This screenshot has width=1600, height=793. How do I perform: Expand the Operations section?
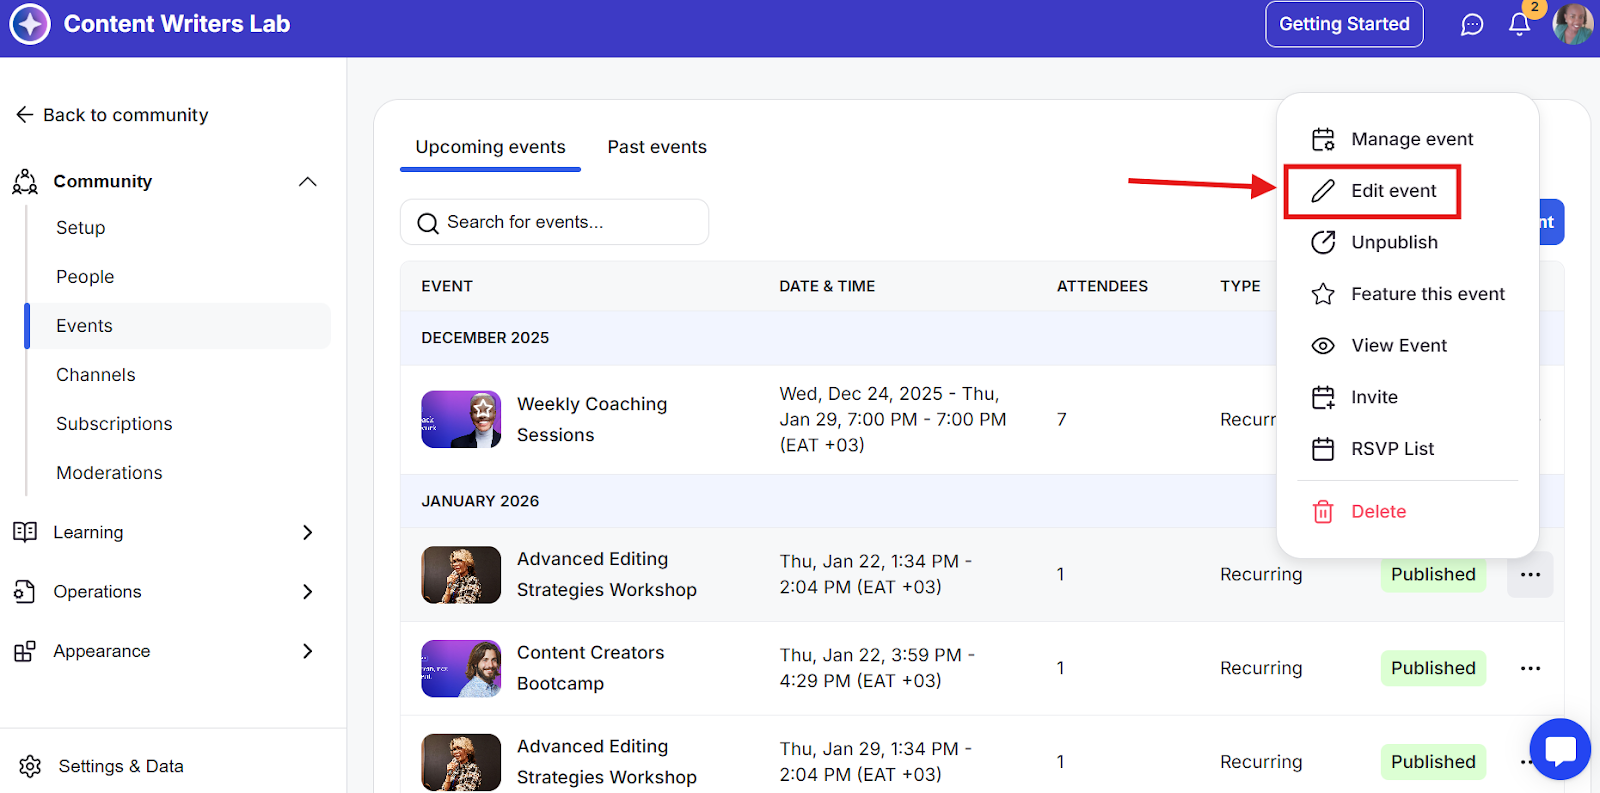click(308, 592)
